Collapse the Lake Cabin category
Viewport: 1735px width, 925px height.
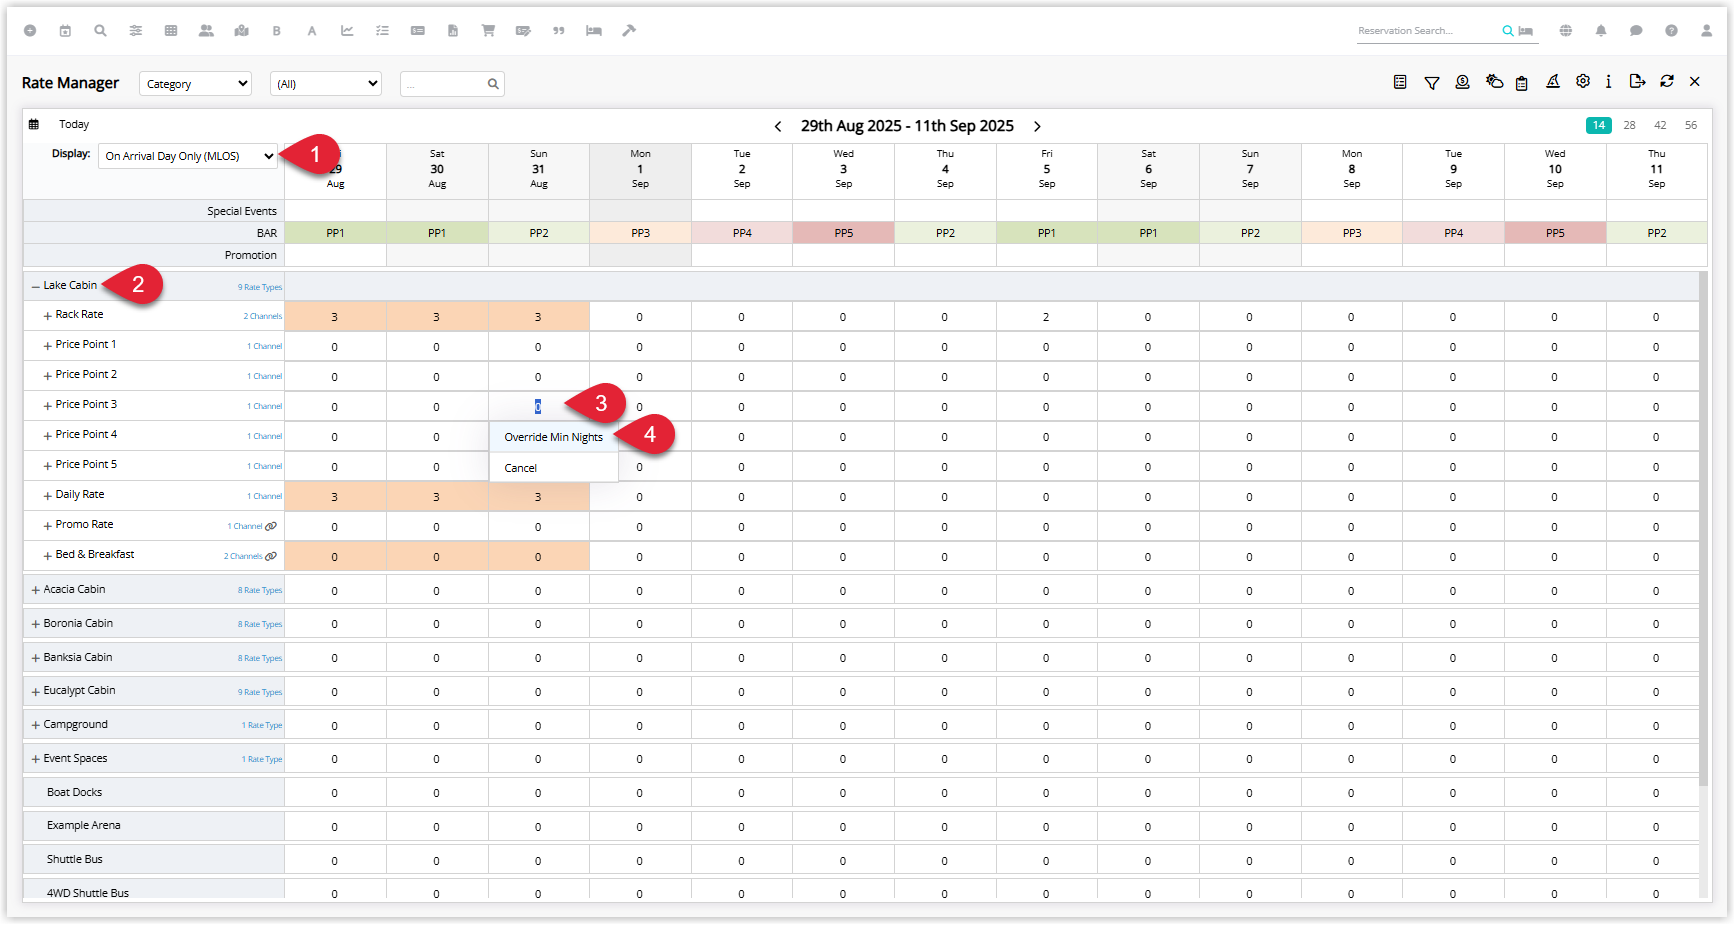point(36,286)
